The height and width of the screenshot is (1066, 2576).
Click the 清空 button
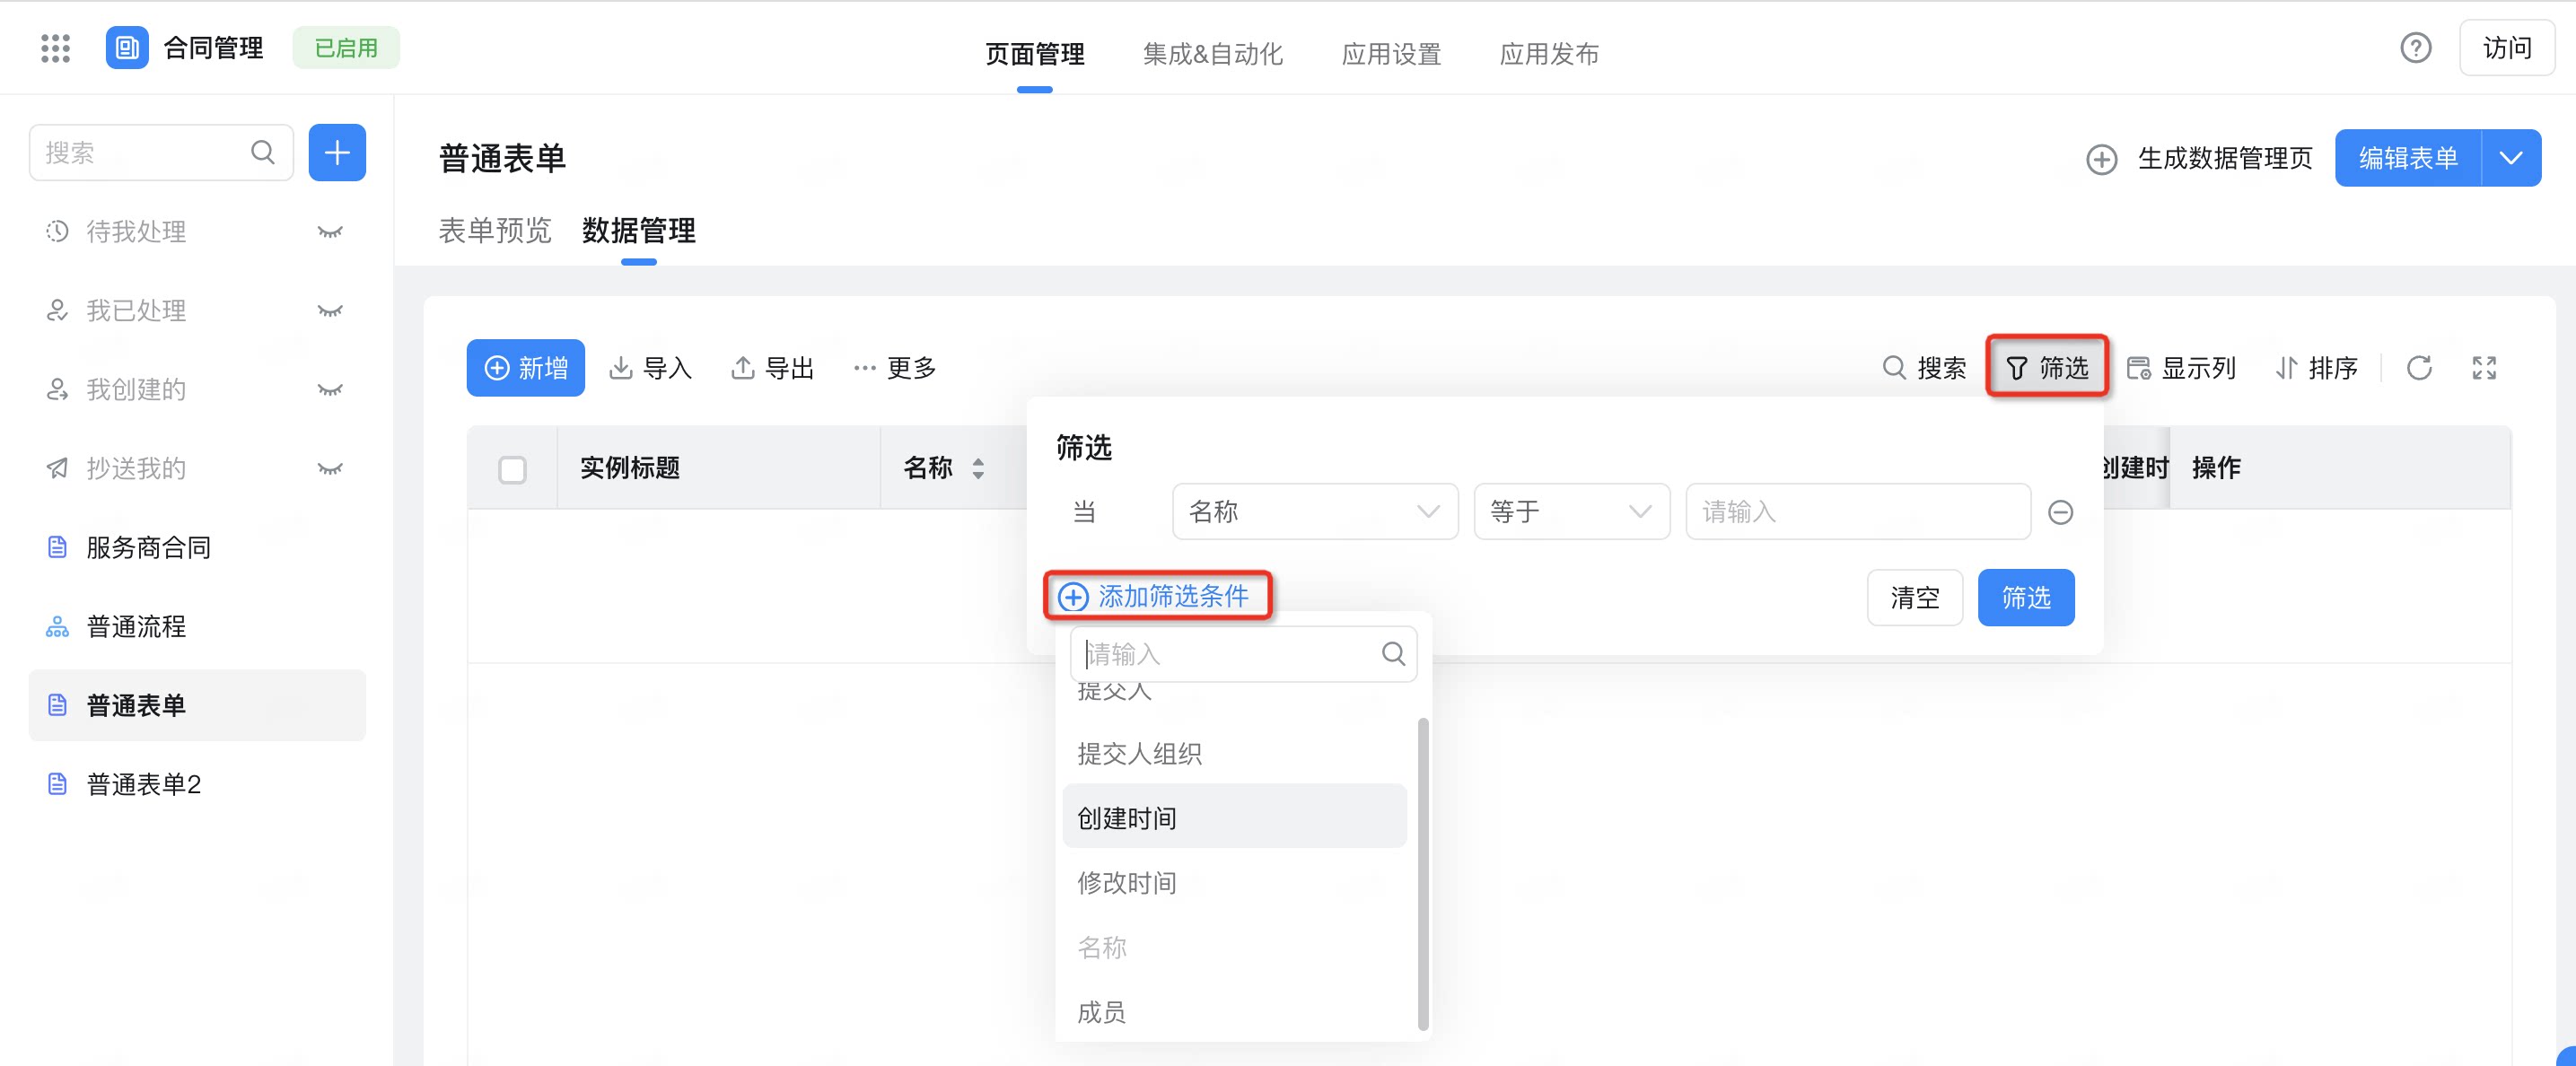pyautogui.click(x=1914, y=598)
